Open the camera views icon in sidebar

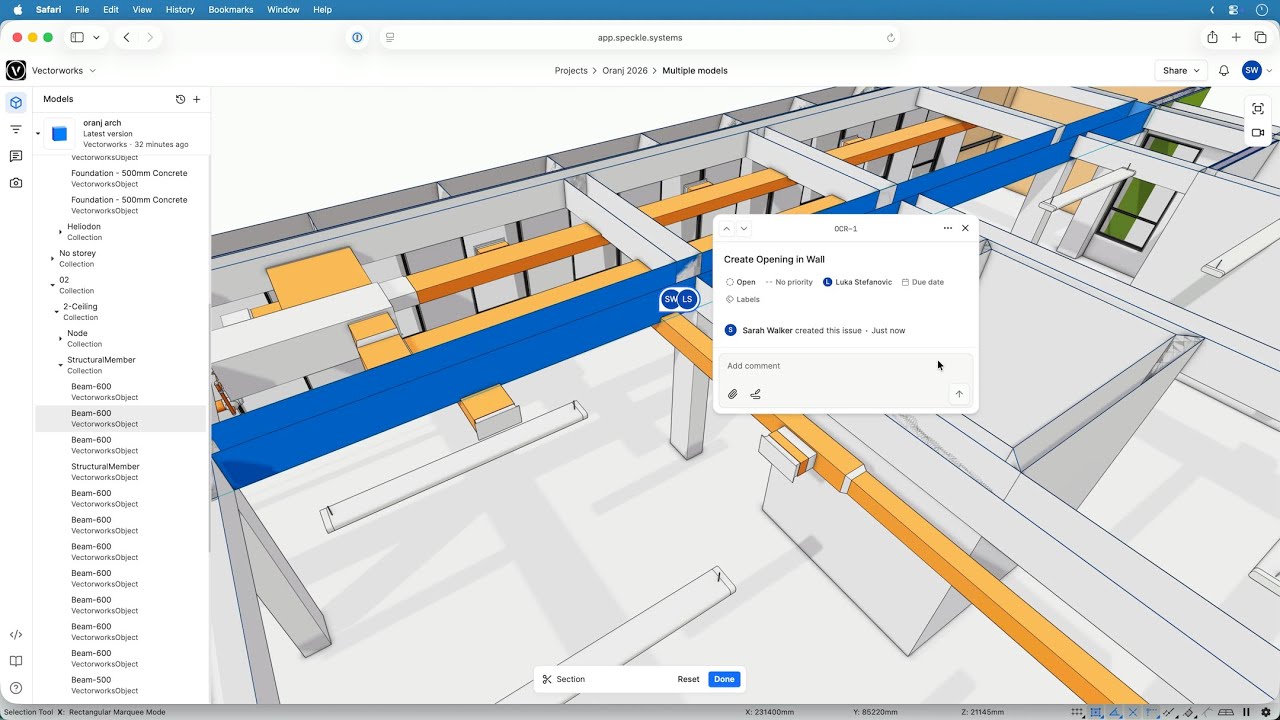click(x=16, y=183)
